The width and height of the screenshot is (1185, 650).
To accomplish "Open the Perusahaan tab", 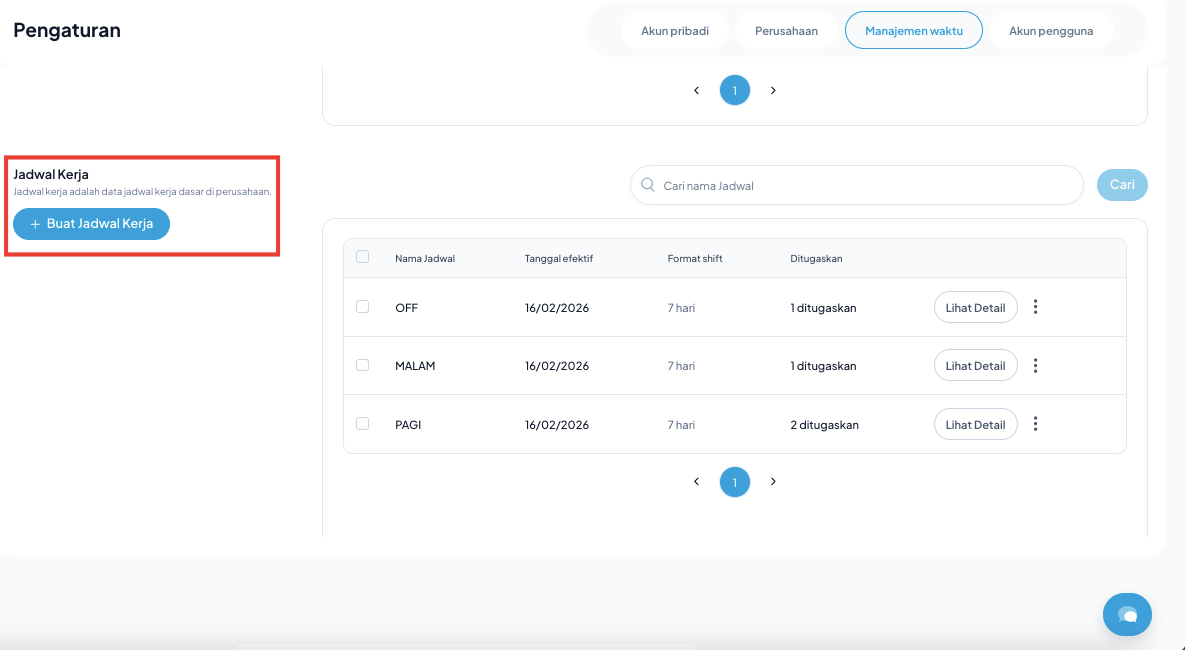I will point(786,30).
